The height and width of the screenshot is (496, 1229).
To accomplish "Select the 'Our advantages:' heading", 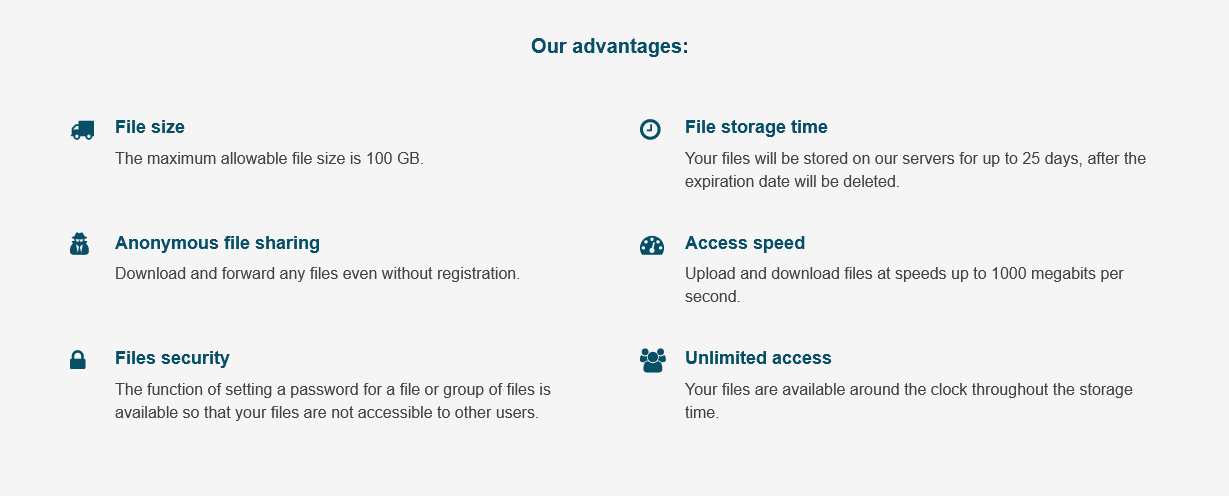I will tap(610, 46).
